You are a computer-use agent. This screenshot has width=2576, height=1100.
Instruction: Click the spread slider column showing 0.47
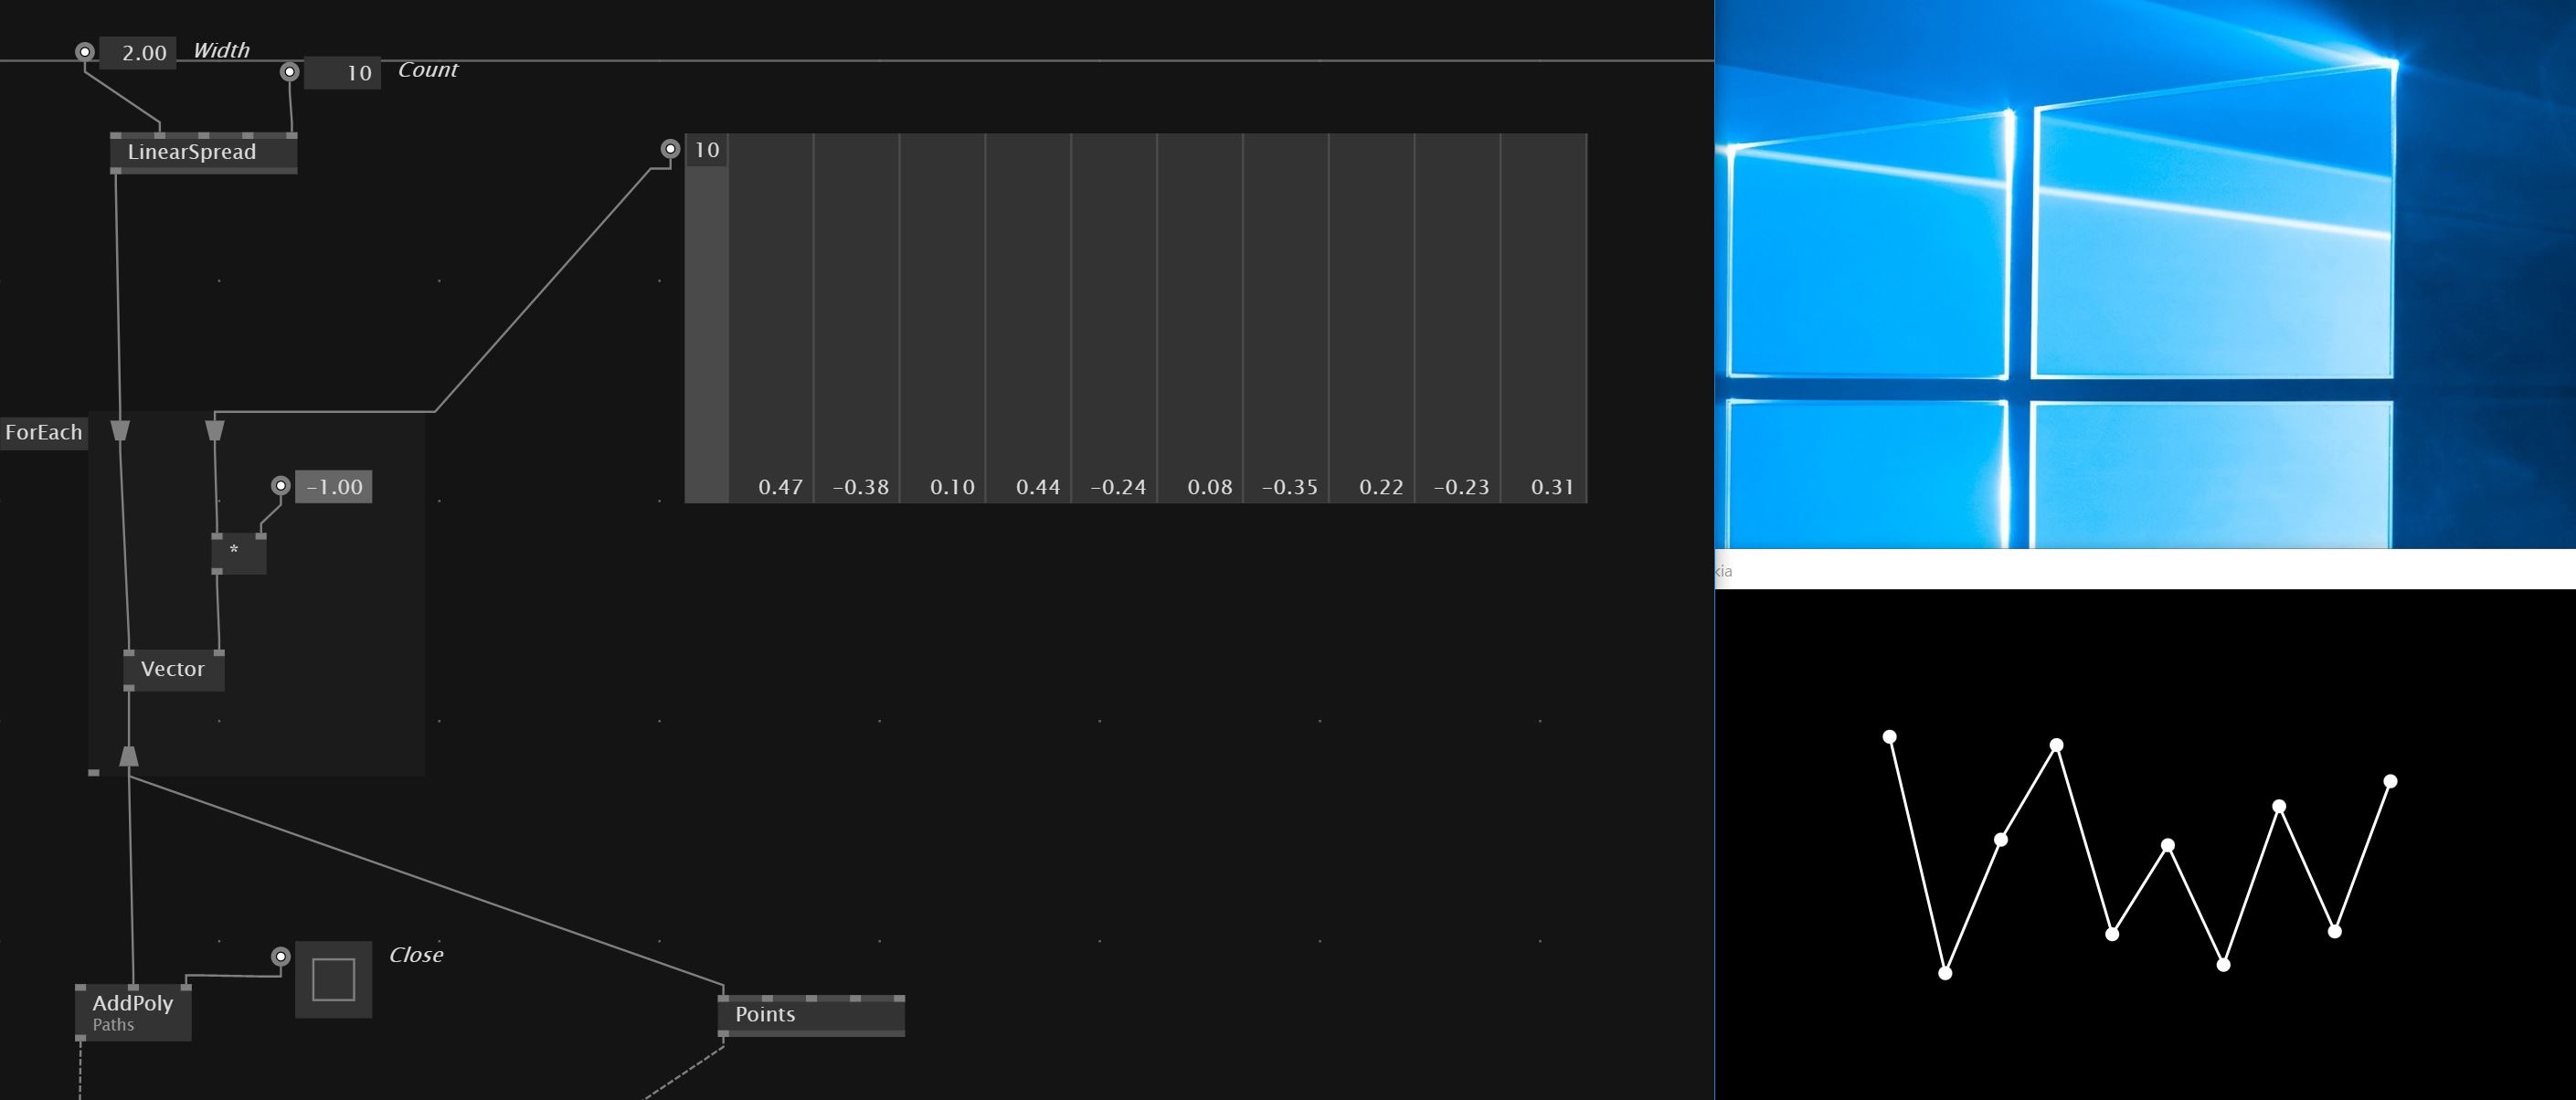coord(771,320)
